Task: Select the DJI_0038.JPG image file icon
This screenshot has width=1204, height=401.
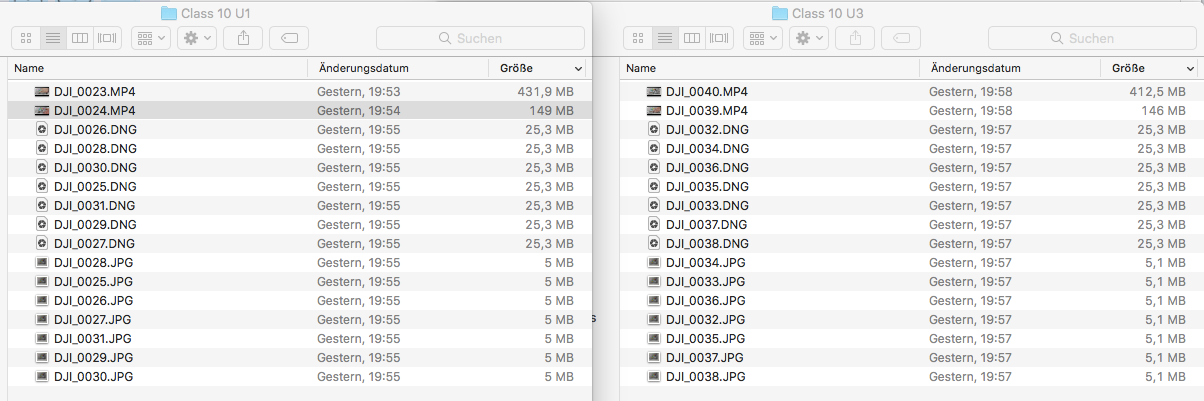Action: [x=653, y=376]
